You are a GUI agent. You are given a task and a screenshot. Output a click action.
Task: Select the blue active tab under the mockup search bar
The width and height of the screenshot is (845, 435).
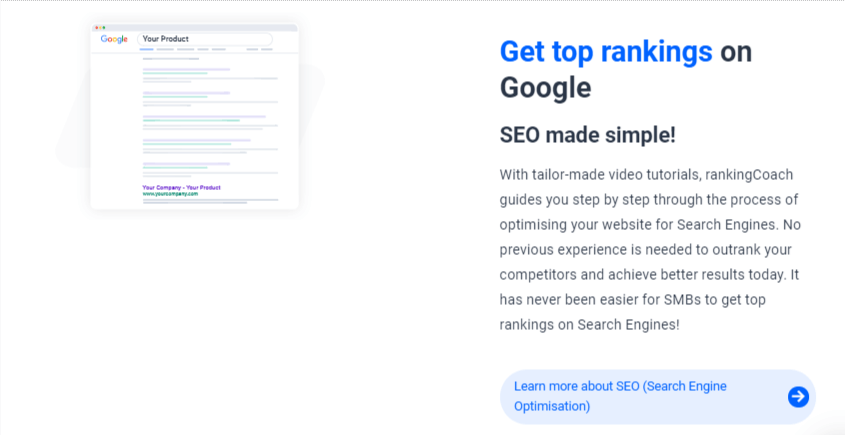point(148,49)
